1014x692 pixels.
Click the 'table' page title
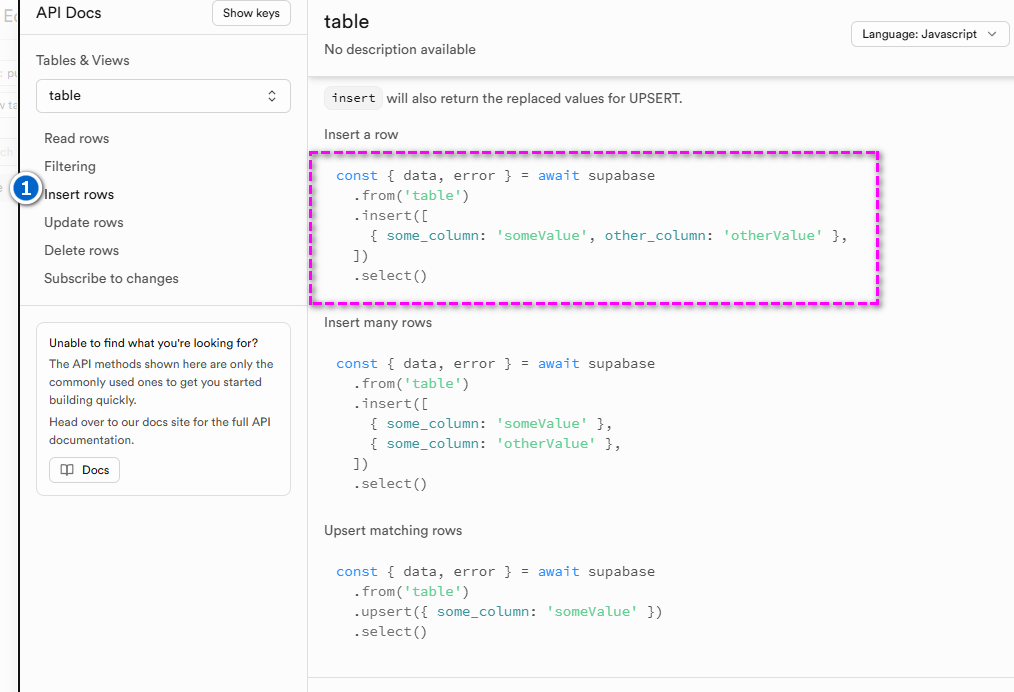(x=346, y=21)
